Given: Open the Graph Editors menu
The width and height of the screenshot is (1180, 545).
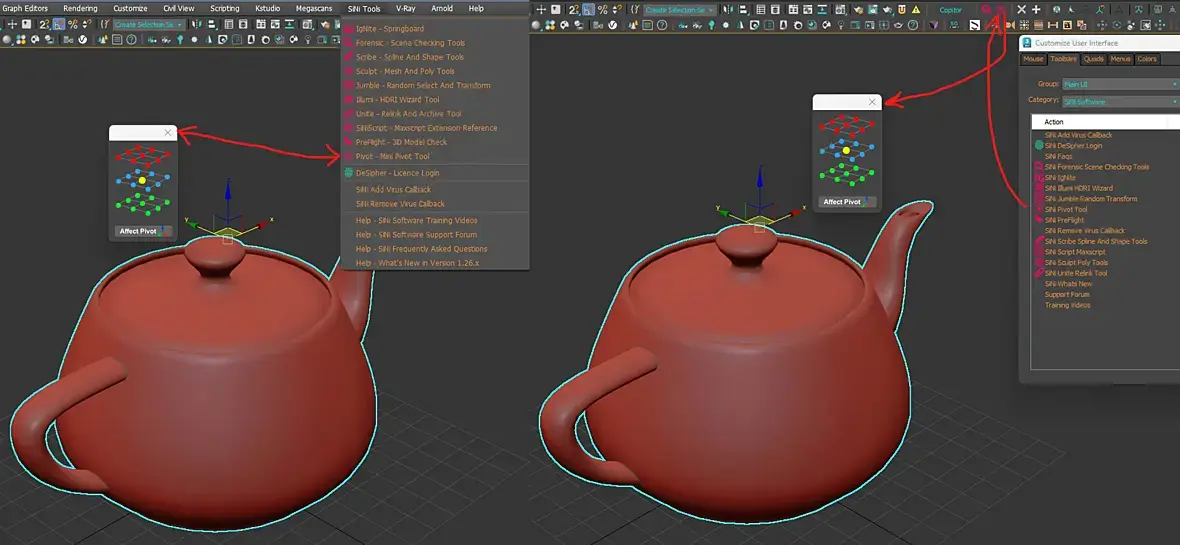Looking at the screenshot, I should click(25, 8).
